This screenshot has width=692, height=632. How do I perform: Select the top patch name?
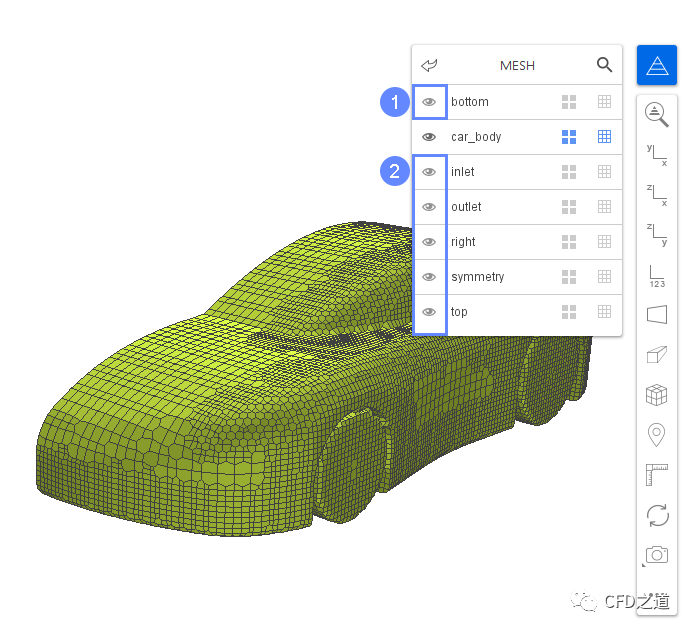[459, 312]
